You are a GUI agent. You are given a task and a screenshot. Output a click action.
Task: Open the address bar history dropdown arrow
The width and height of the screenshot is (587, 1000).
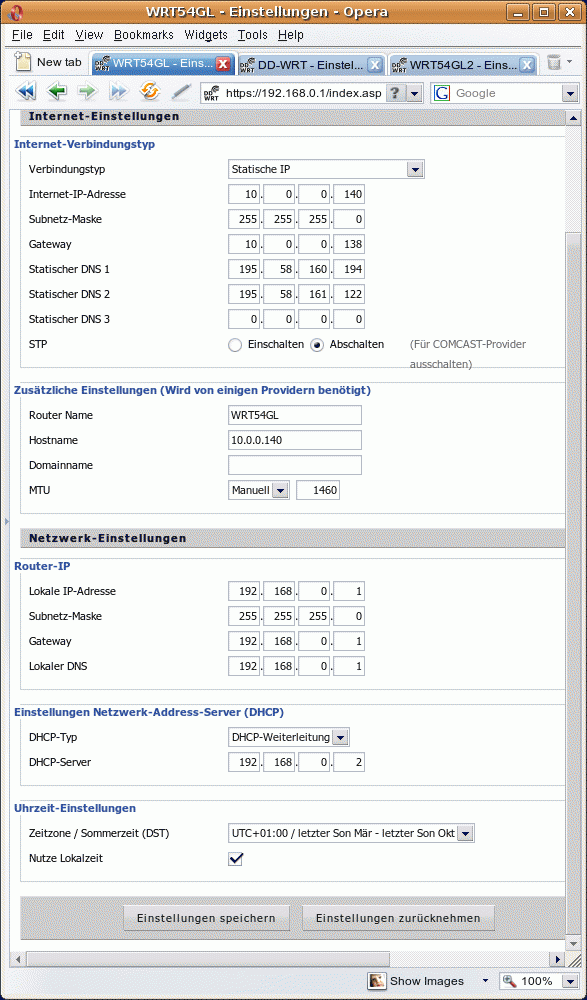coord(415,94)
